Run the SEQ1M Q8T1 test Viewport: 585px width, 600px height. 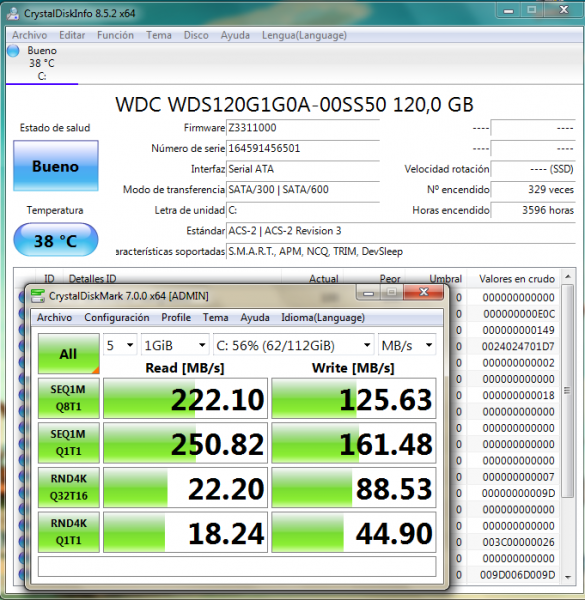[x=68, y=398]
